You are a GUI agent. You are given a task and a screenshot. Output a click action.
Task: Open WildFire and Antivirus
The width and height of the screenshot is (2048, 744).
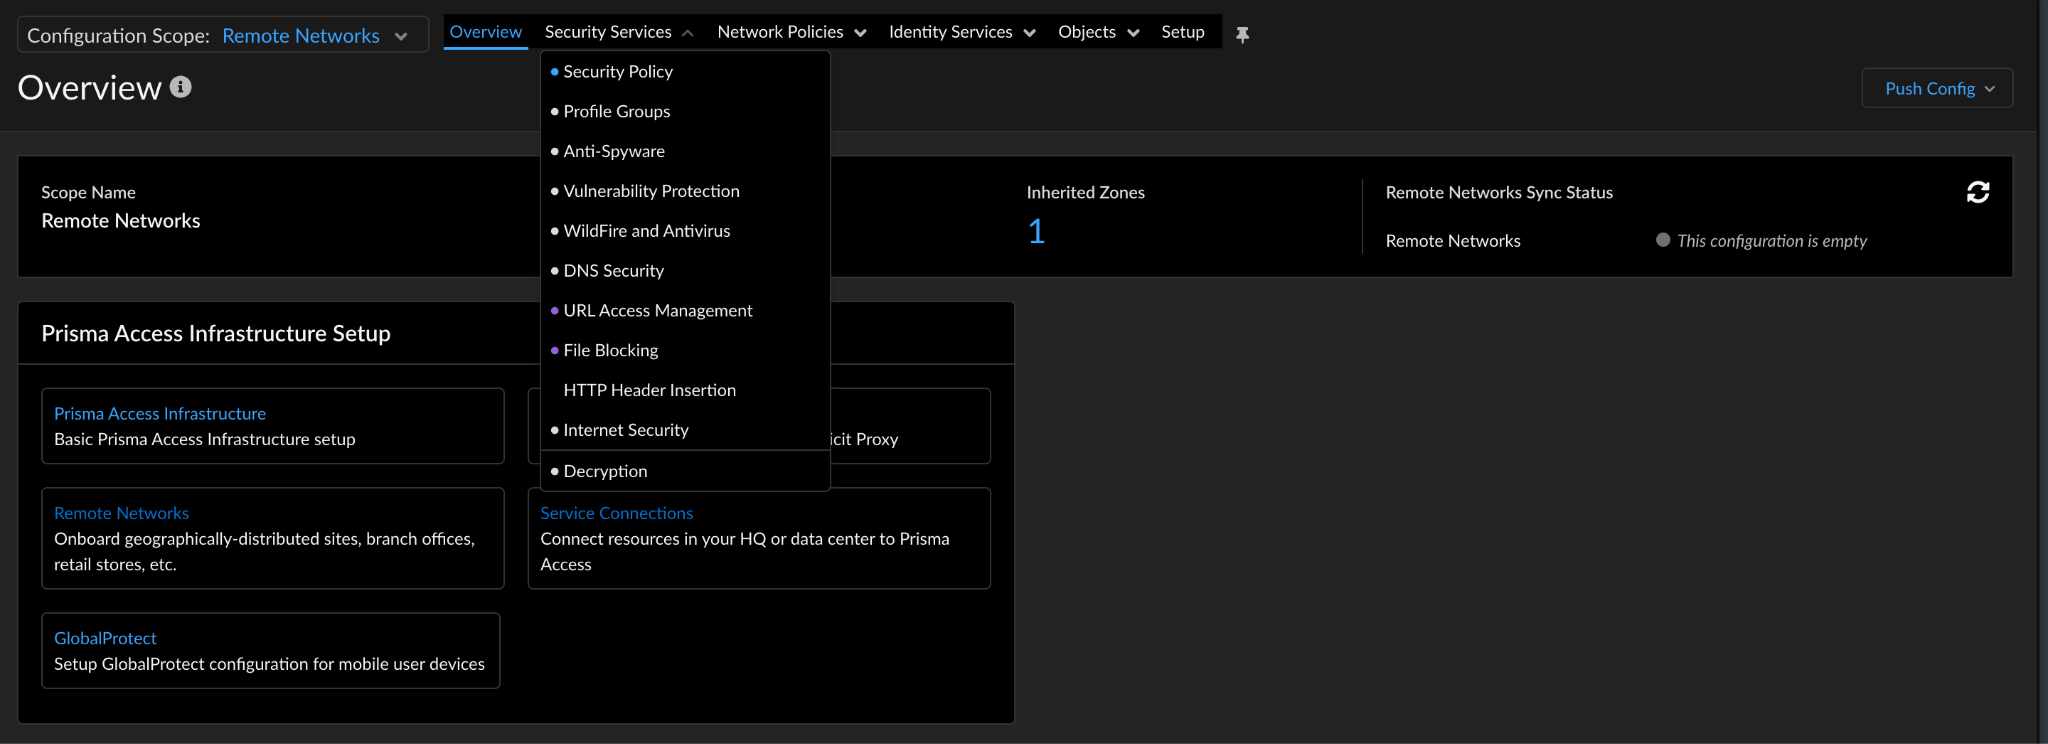tap(685, 231)
